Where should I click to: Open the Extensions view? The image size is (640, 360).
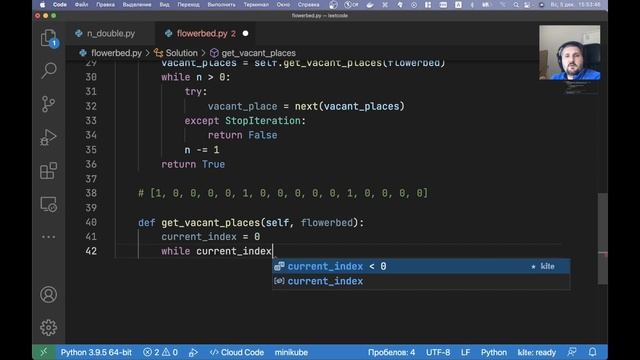pyautogui.click(x=49, y=171)
